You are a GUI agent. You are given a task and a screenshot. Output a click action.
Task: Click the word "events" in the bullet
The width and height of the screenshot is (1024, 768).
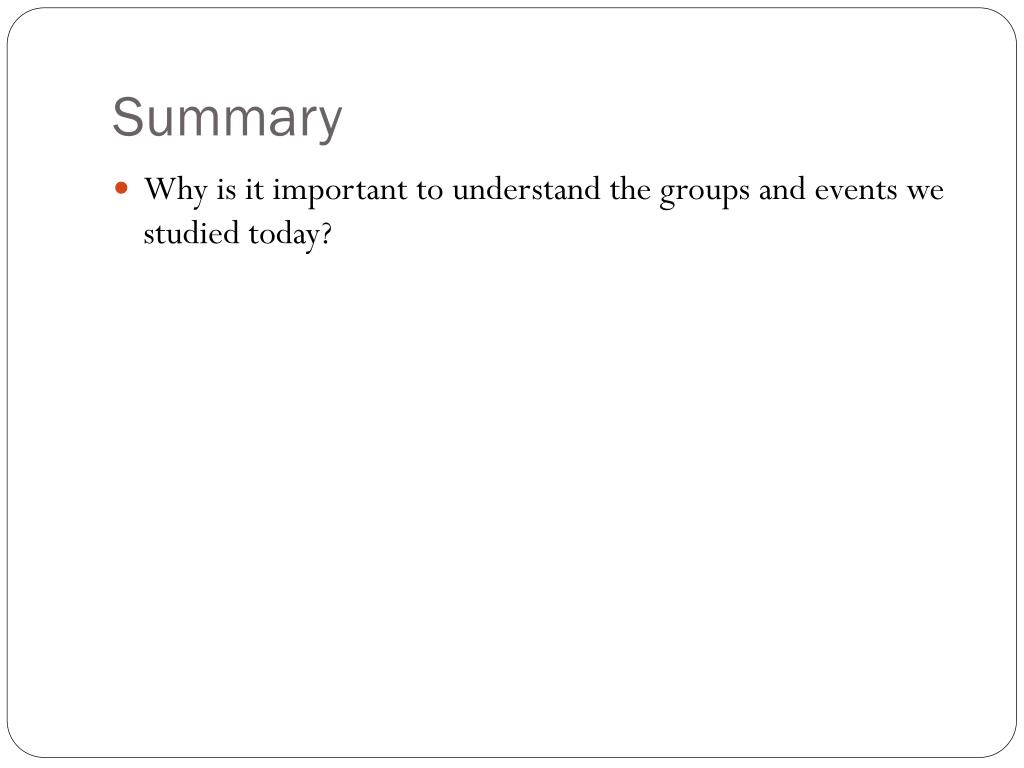(856, 191)
